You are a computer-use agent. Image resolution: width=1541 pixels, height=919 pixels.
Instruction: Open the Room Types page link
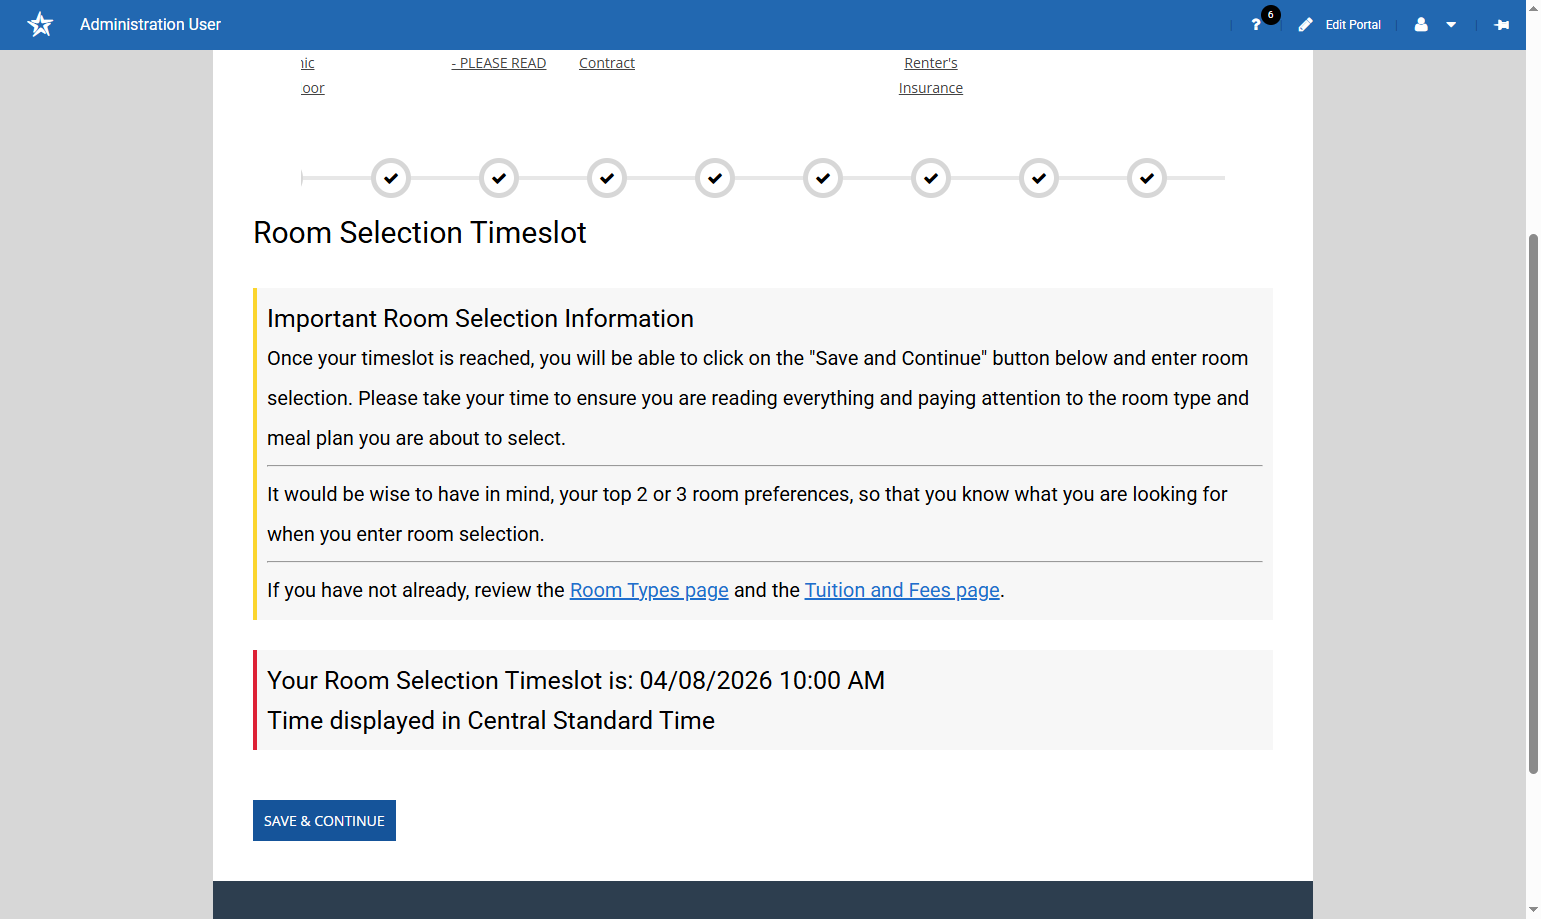click(649, 590)
